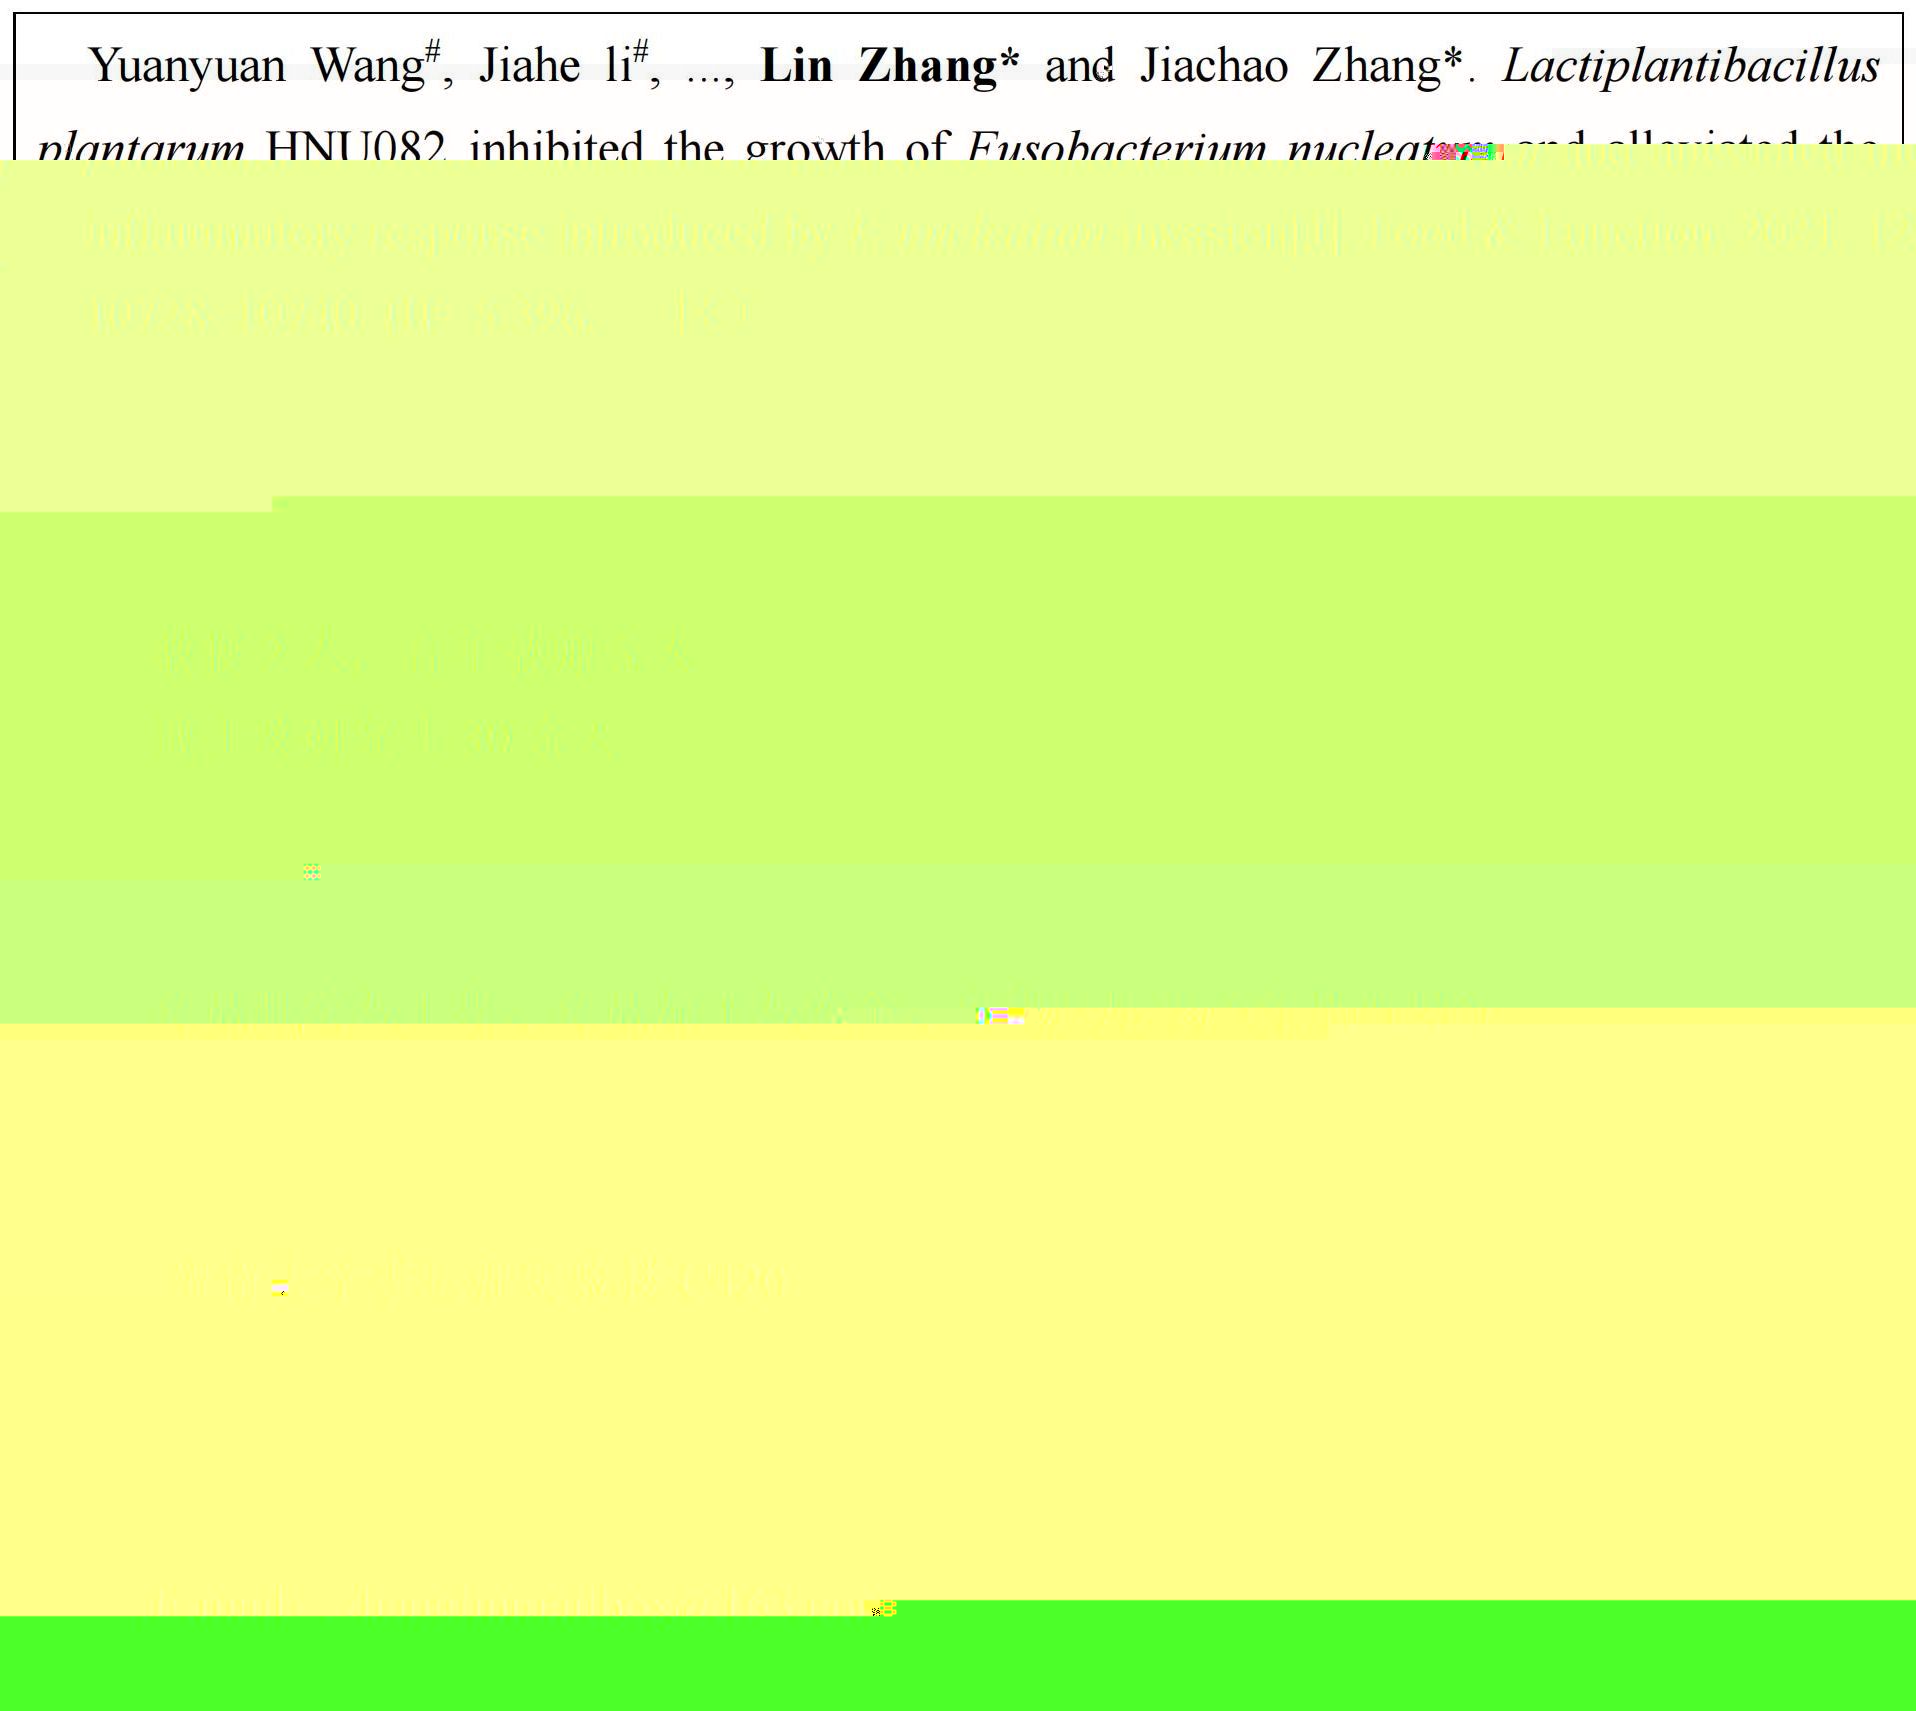Click the lowercase "li" after Jiahe
The width and height of the screenshot is (1916, 1711).
(618, 67)
